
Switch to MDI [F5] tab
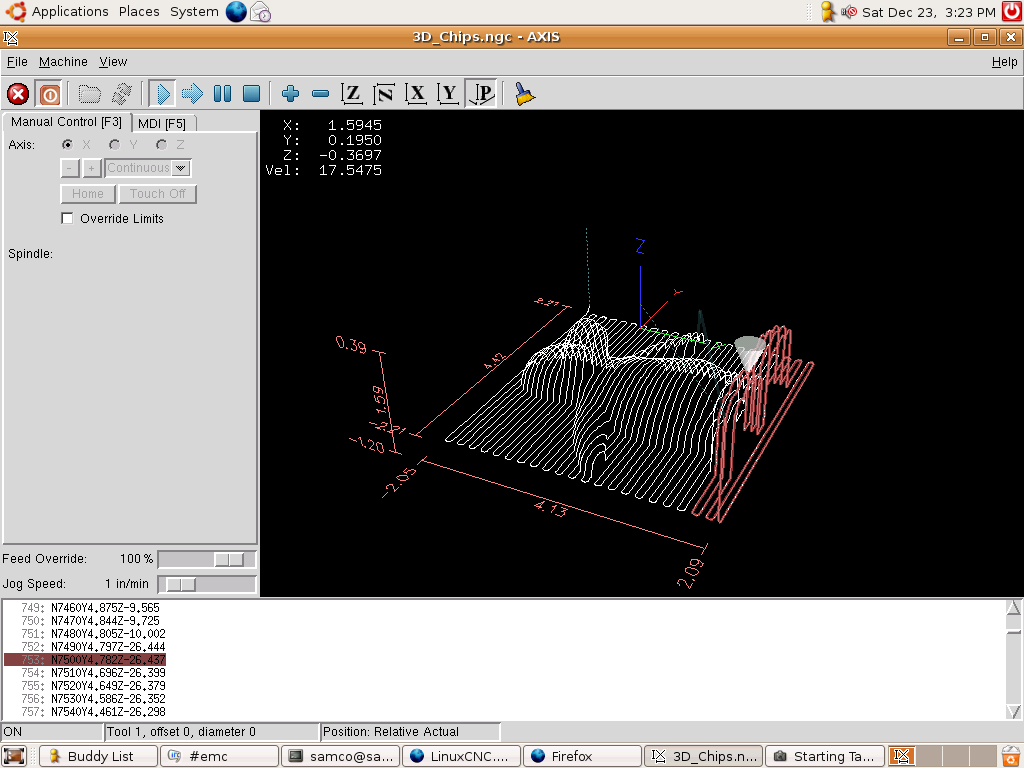[x=162, y=123]
